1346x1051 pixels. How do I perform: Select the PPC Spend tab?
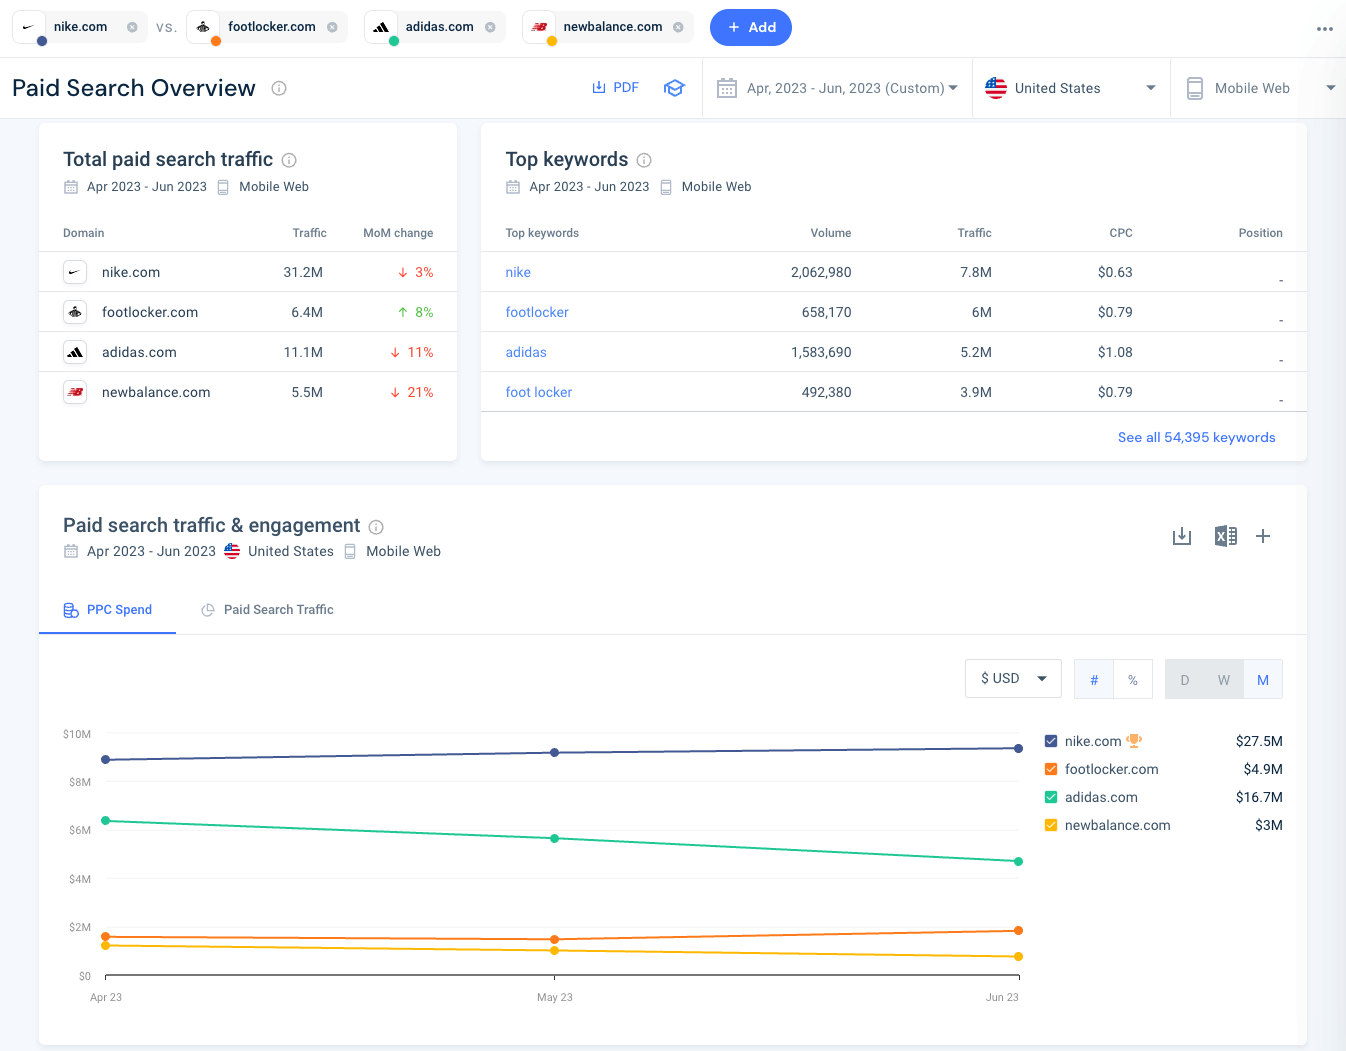107,609
